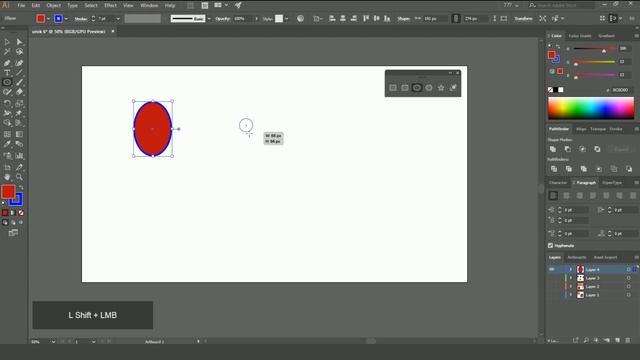Pick the star shape in floating tool panel
Viewport: 640px width, 360px height.
441,88
